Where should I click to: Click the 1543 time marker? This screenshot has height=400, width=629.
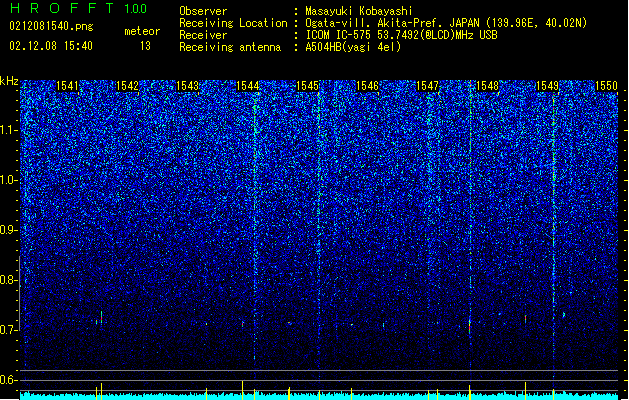[x=187, y=86]
